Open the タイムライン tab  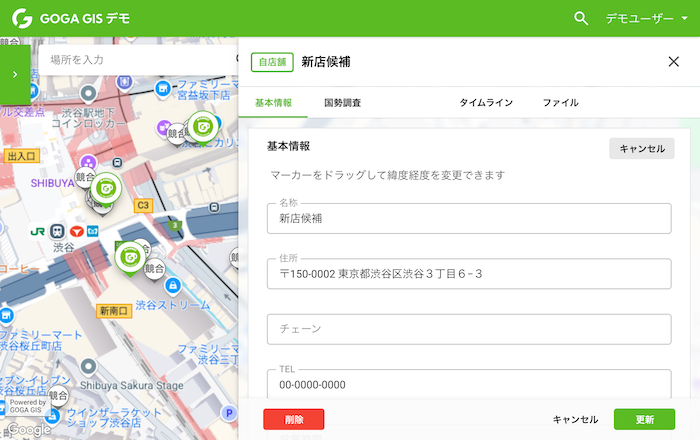tap(486, 103)
